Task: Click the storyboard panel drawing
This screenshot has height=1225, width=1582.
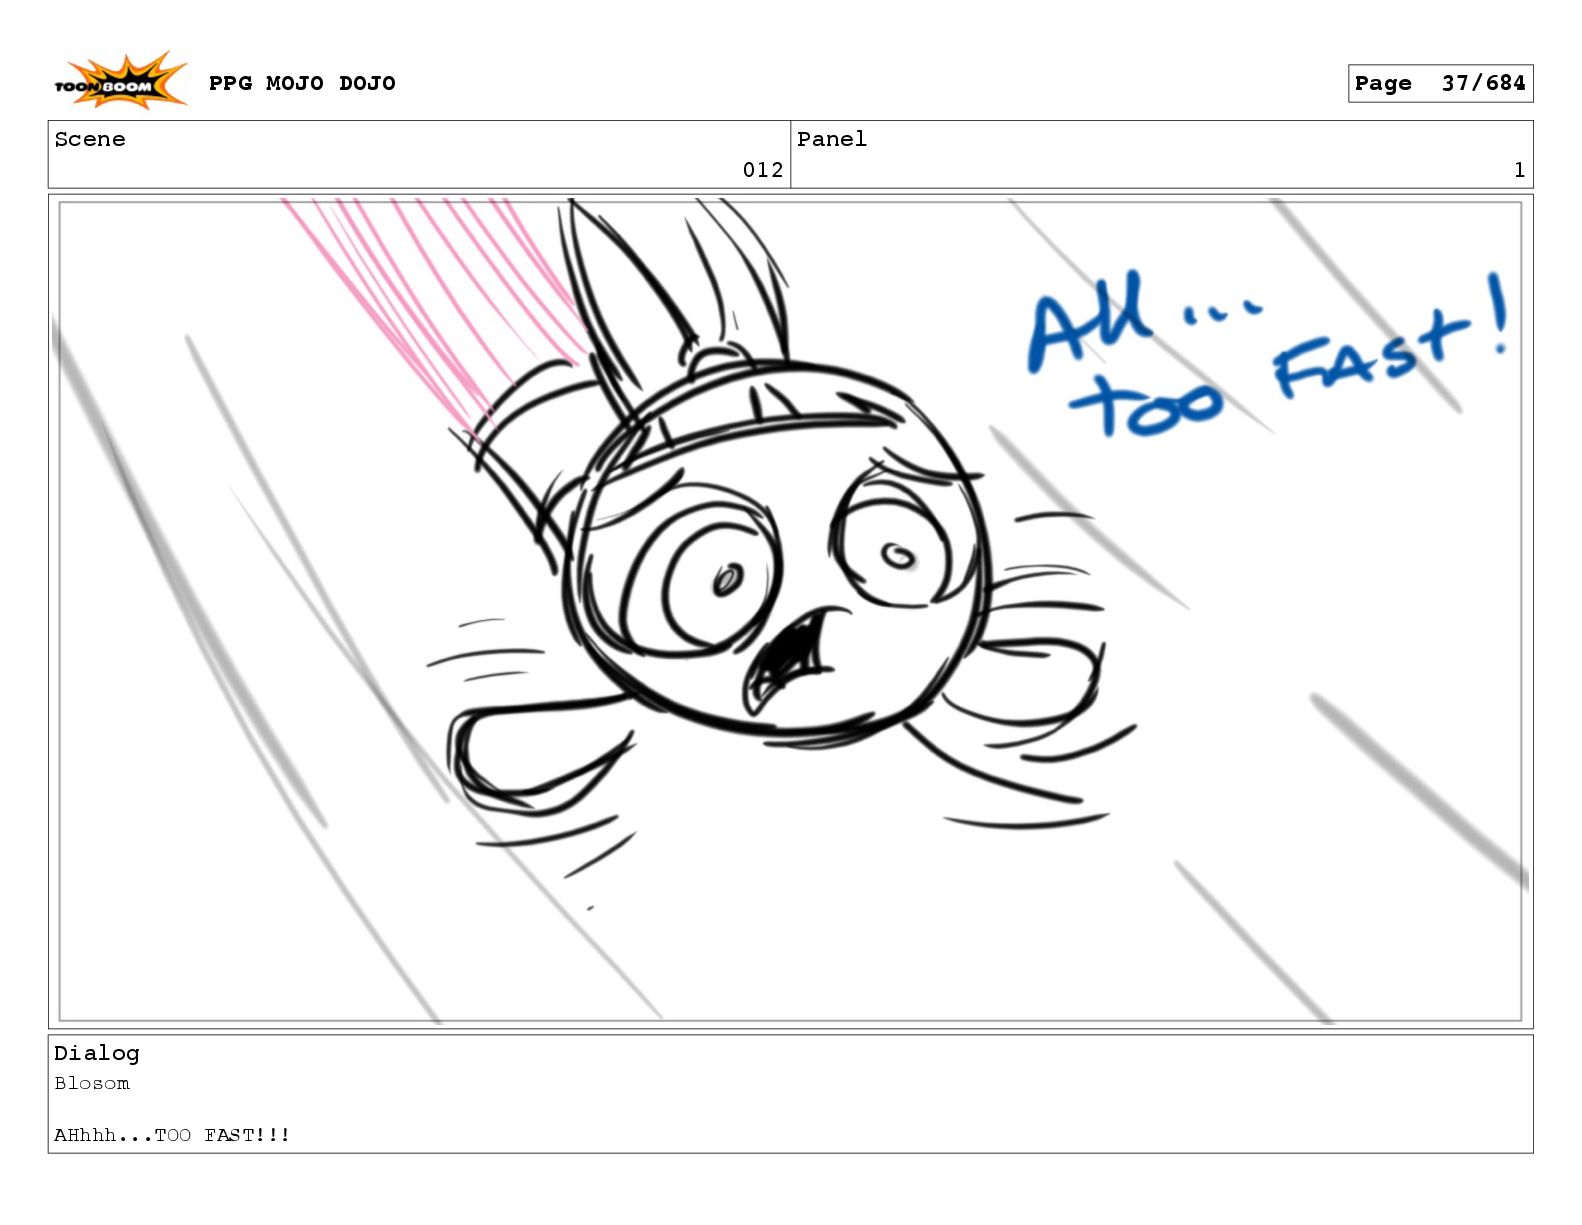Action: [790, 611]
